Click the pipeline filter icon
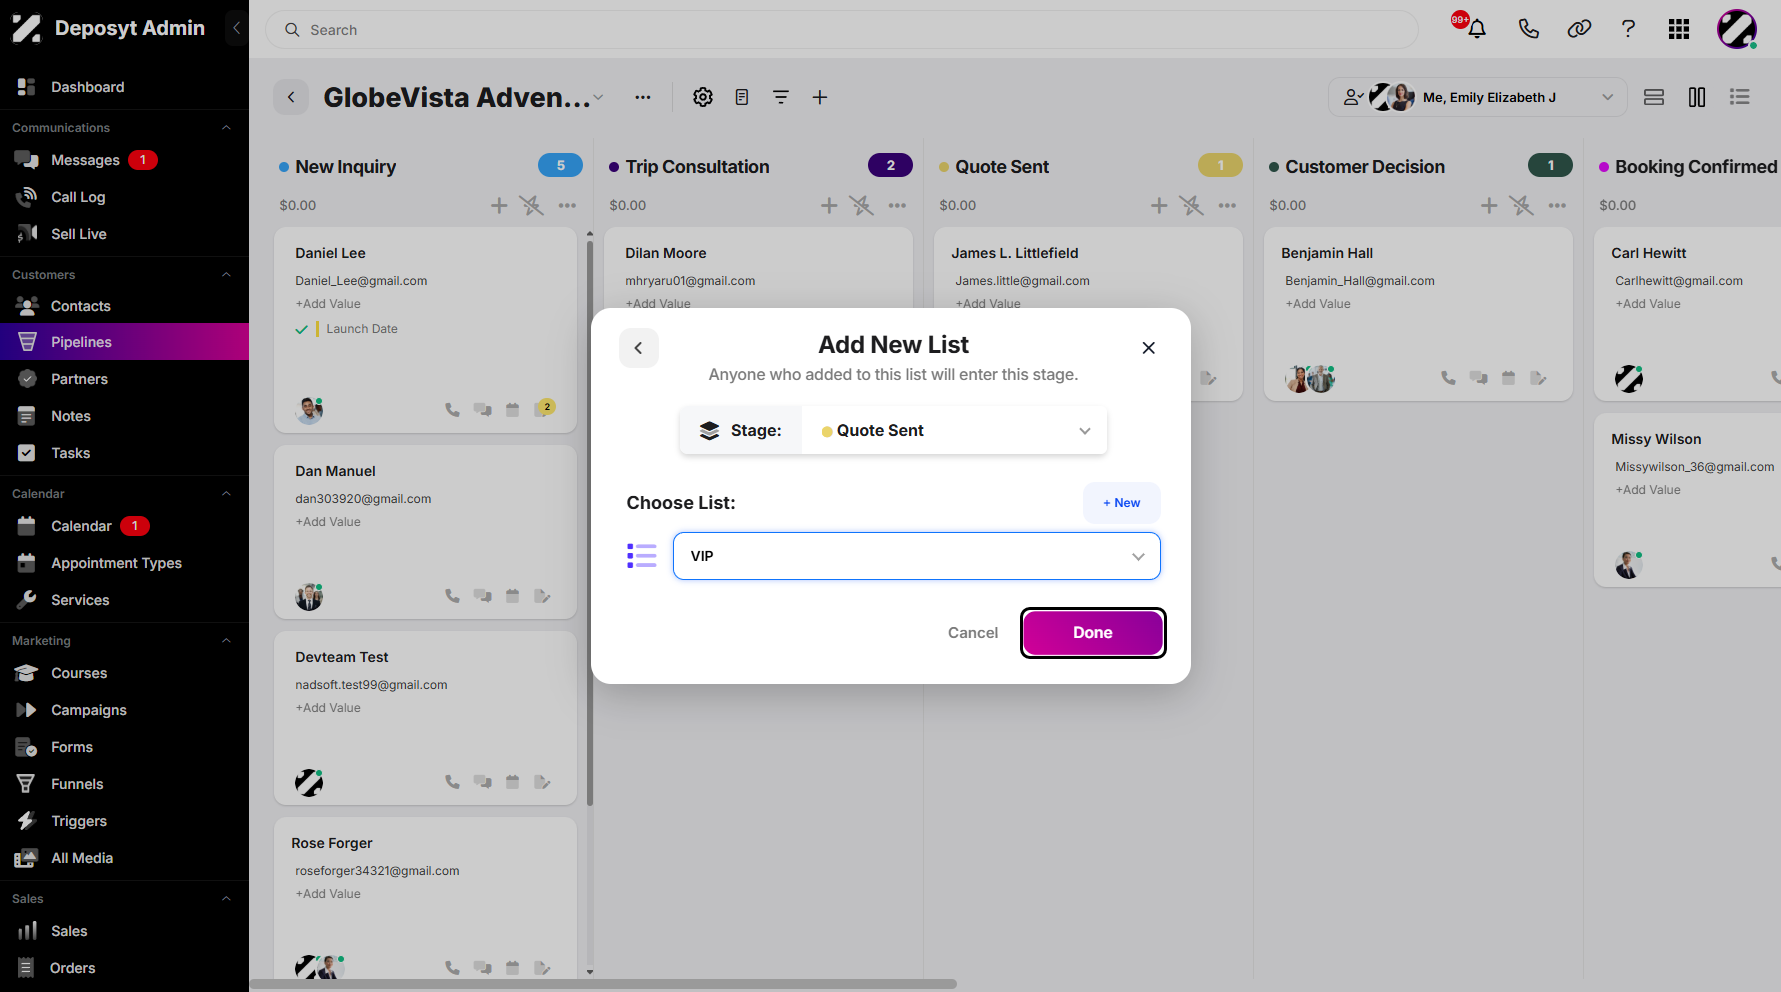 tap(781, 97)
